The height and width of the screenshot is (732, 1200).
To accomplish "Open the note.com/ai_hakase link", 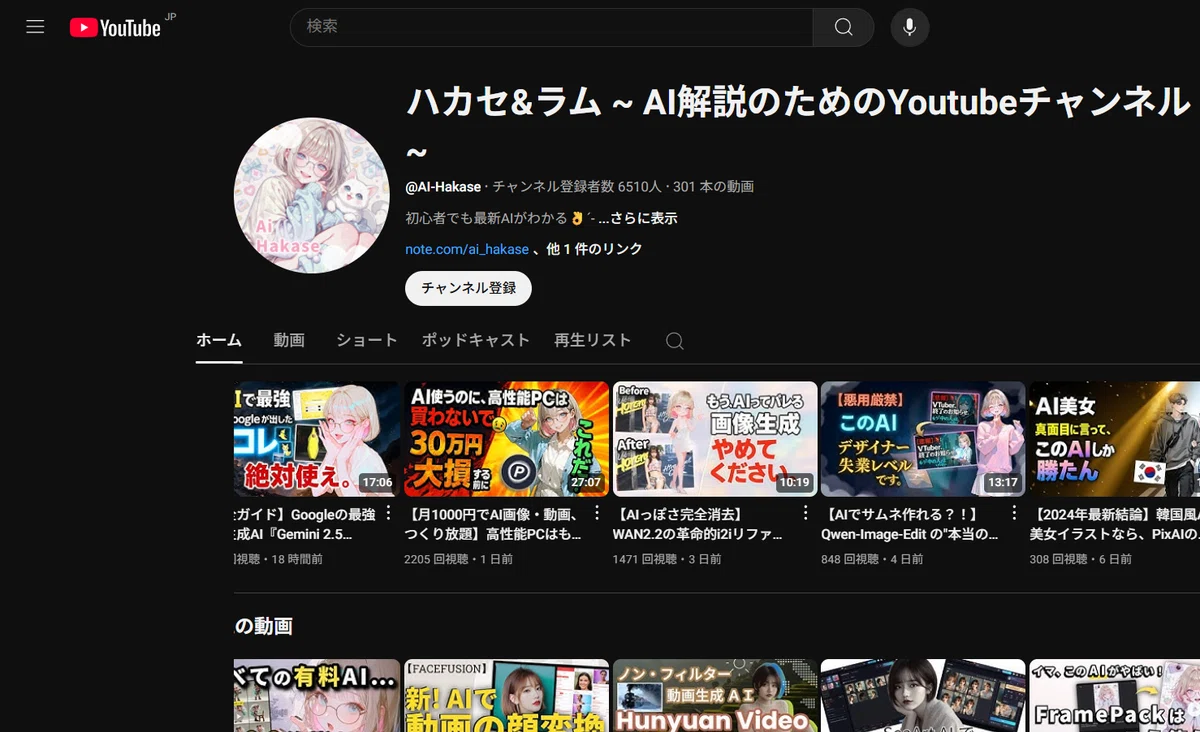I will [x=467, y=249].
